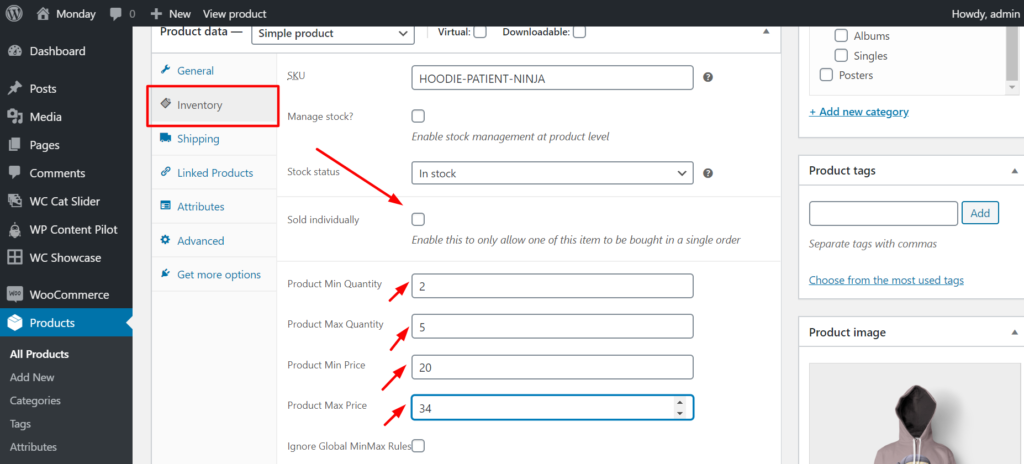
Task: Click the comments bubble icon in admin bar
Action: (x=116, y=14)
